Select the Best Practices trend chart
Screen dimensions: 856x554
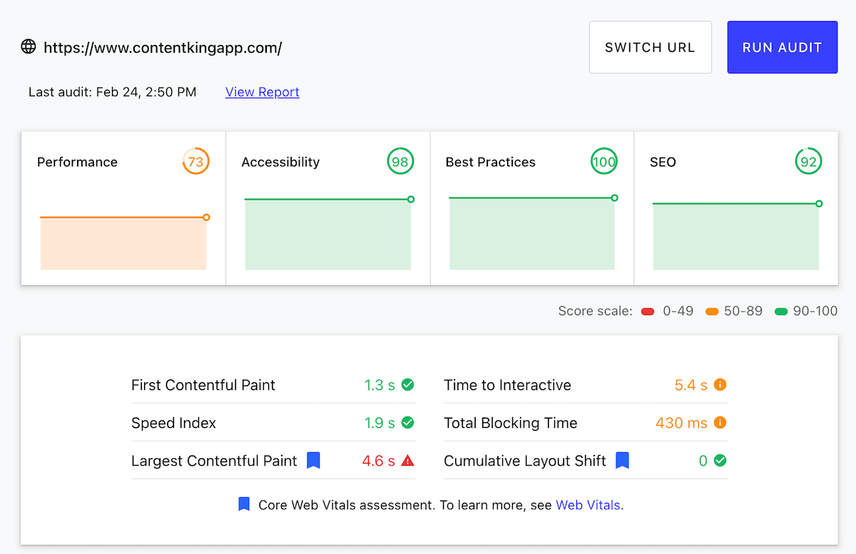click(532, 233)
